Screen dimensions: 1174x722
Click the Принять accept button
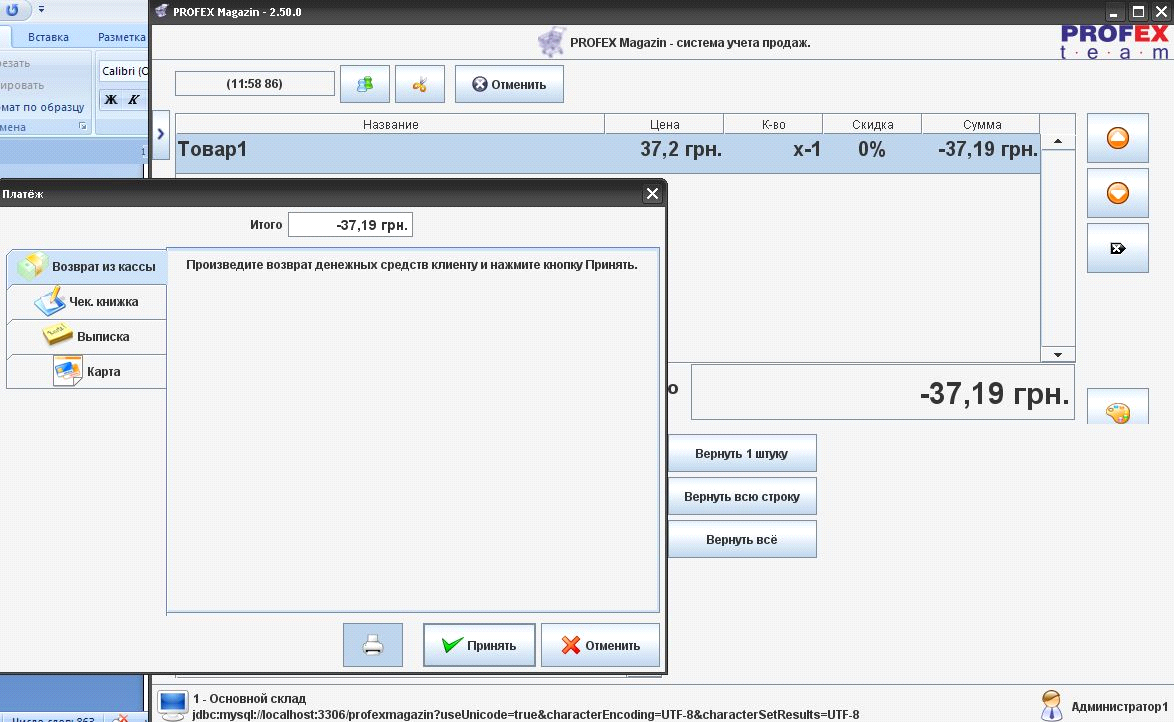(479, 645)
